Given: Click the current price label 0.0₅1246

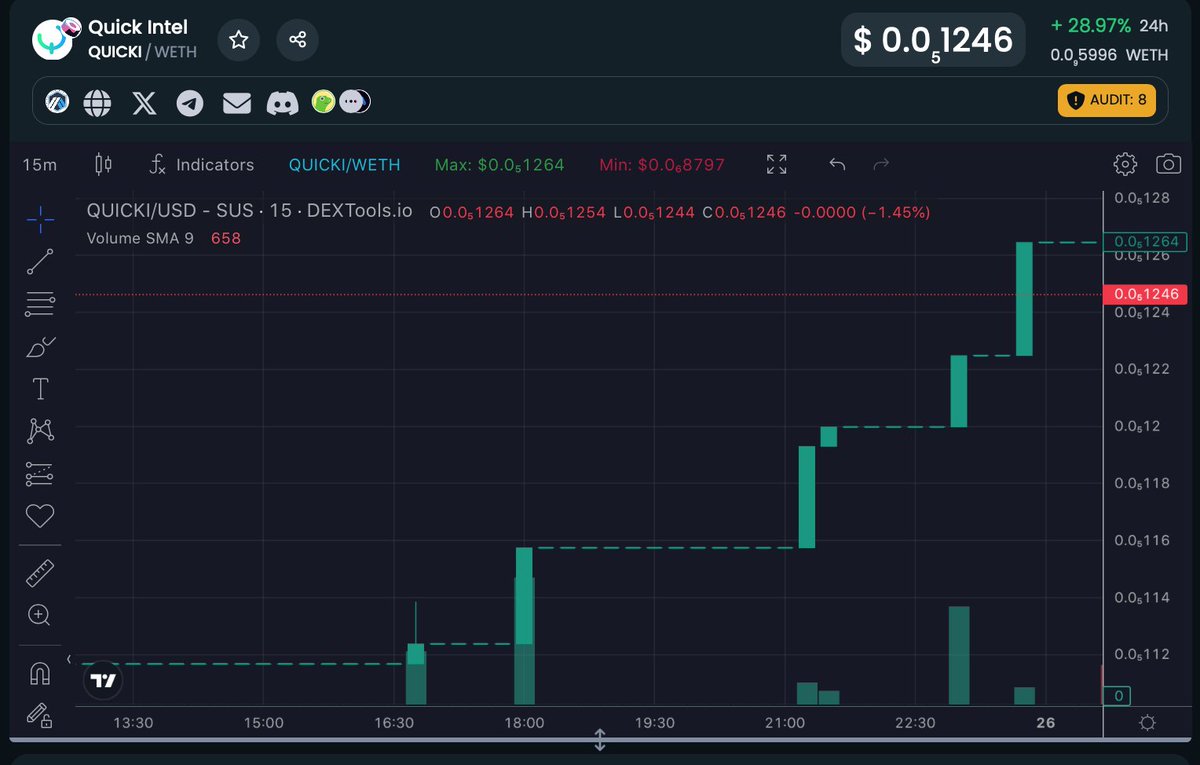Looking at the screenshot, I should click(1146, 294).
